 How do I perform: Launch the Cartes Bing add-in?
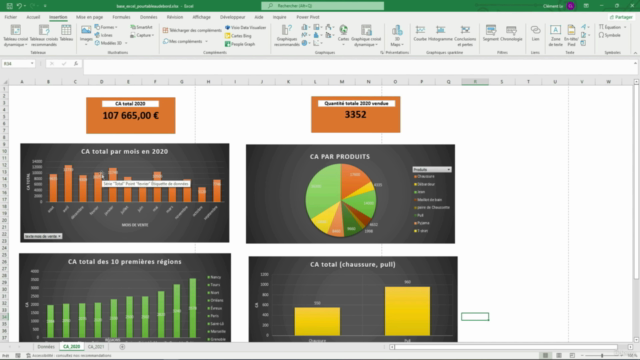(238, 36)
